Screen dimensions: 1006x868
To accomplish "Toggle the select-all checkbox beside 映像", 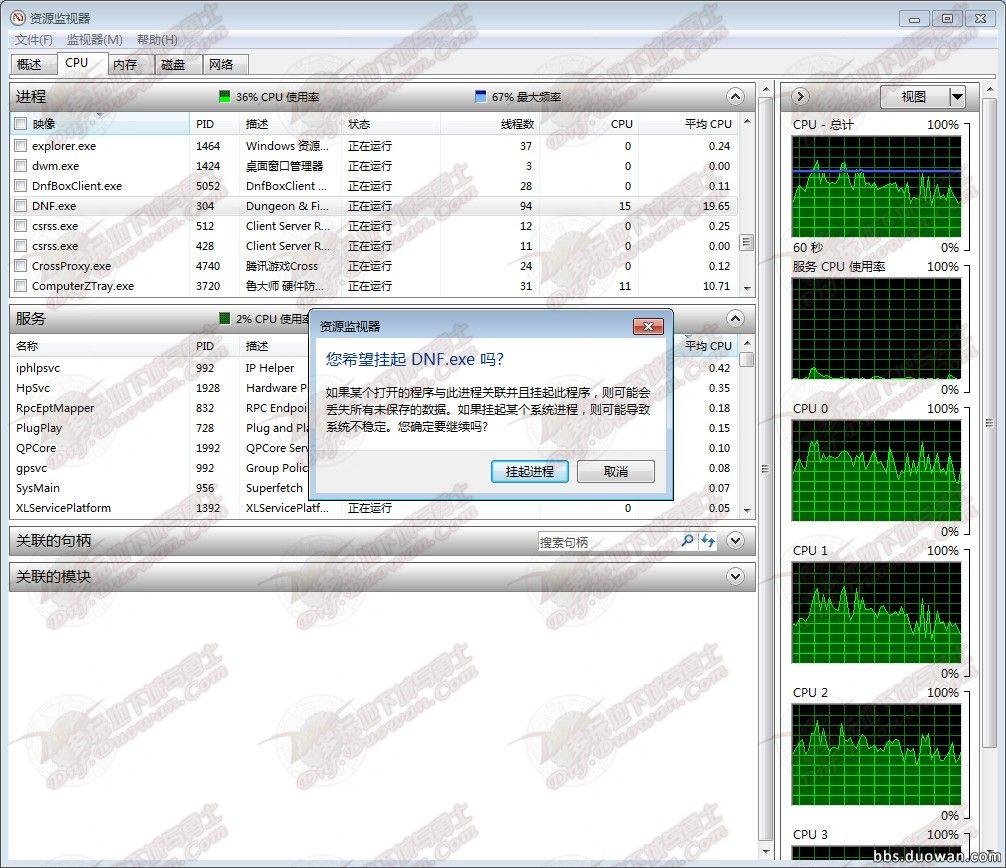I will [21, 124].
